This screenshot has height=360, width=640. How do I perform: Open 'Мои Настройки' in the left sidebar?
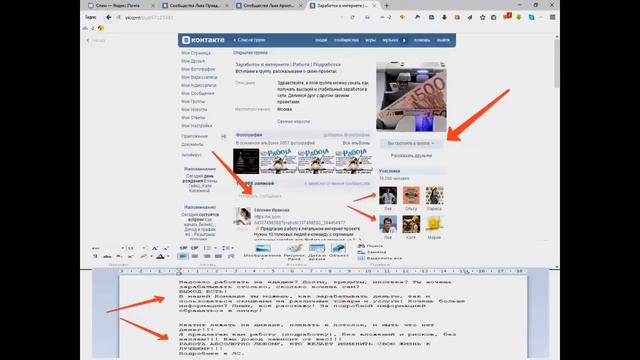[197, 126]
